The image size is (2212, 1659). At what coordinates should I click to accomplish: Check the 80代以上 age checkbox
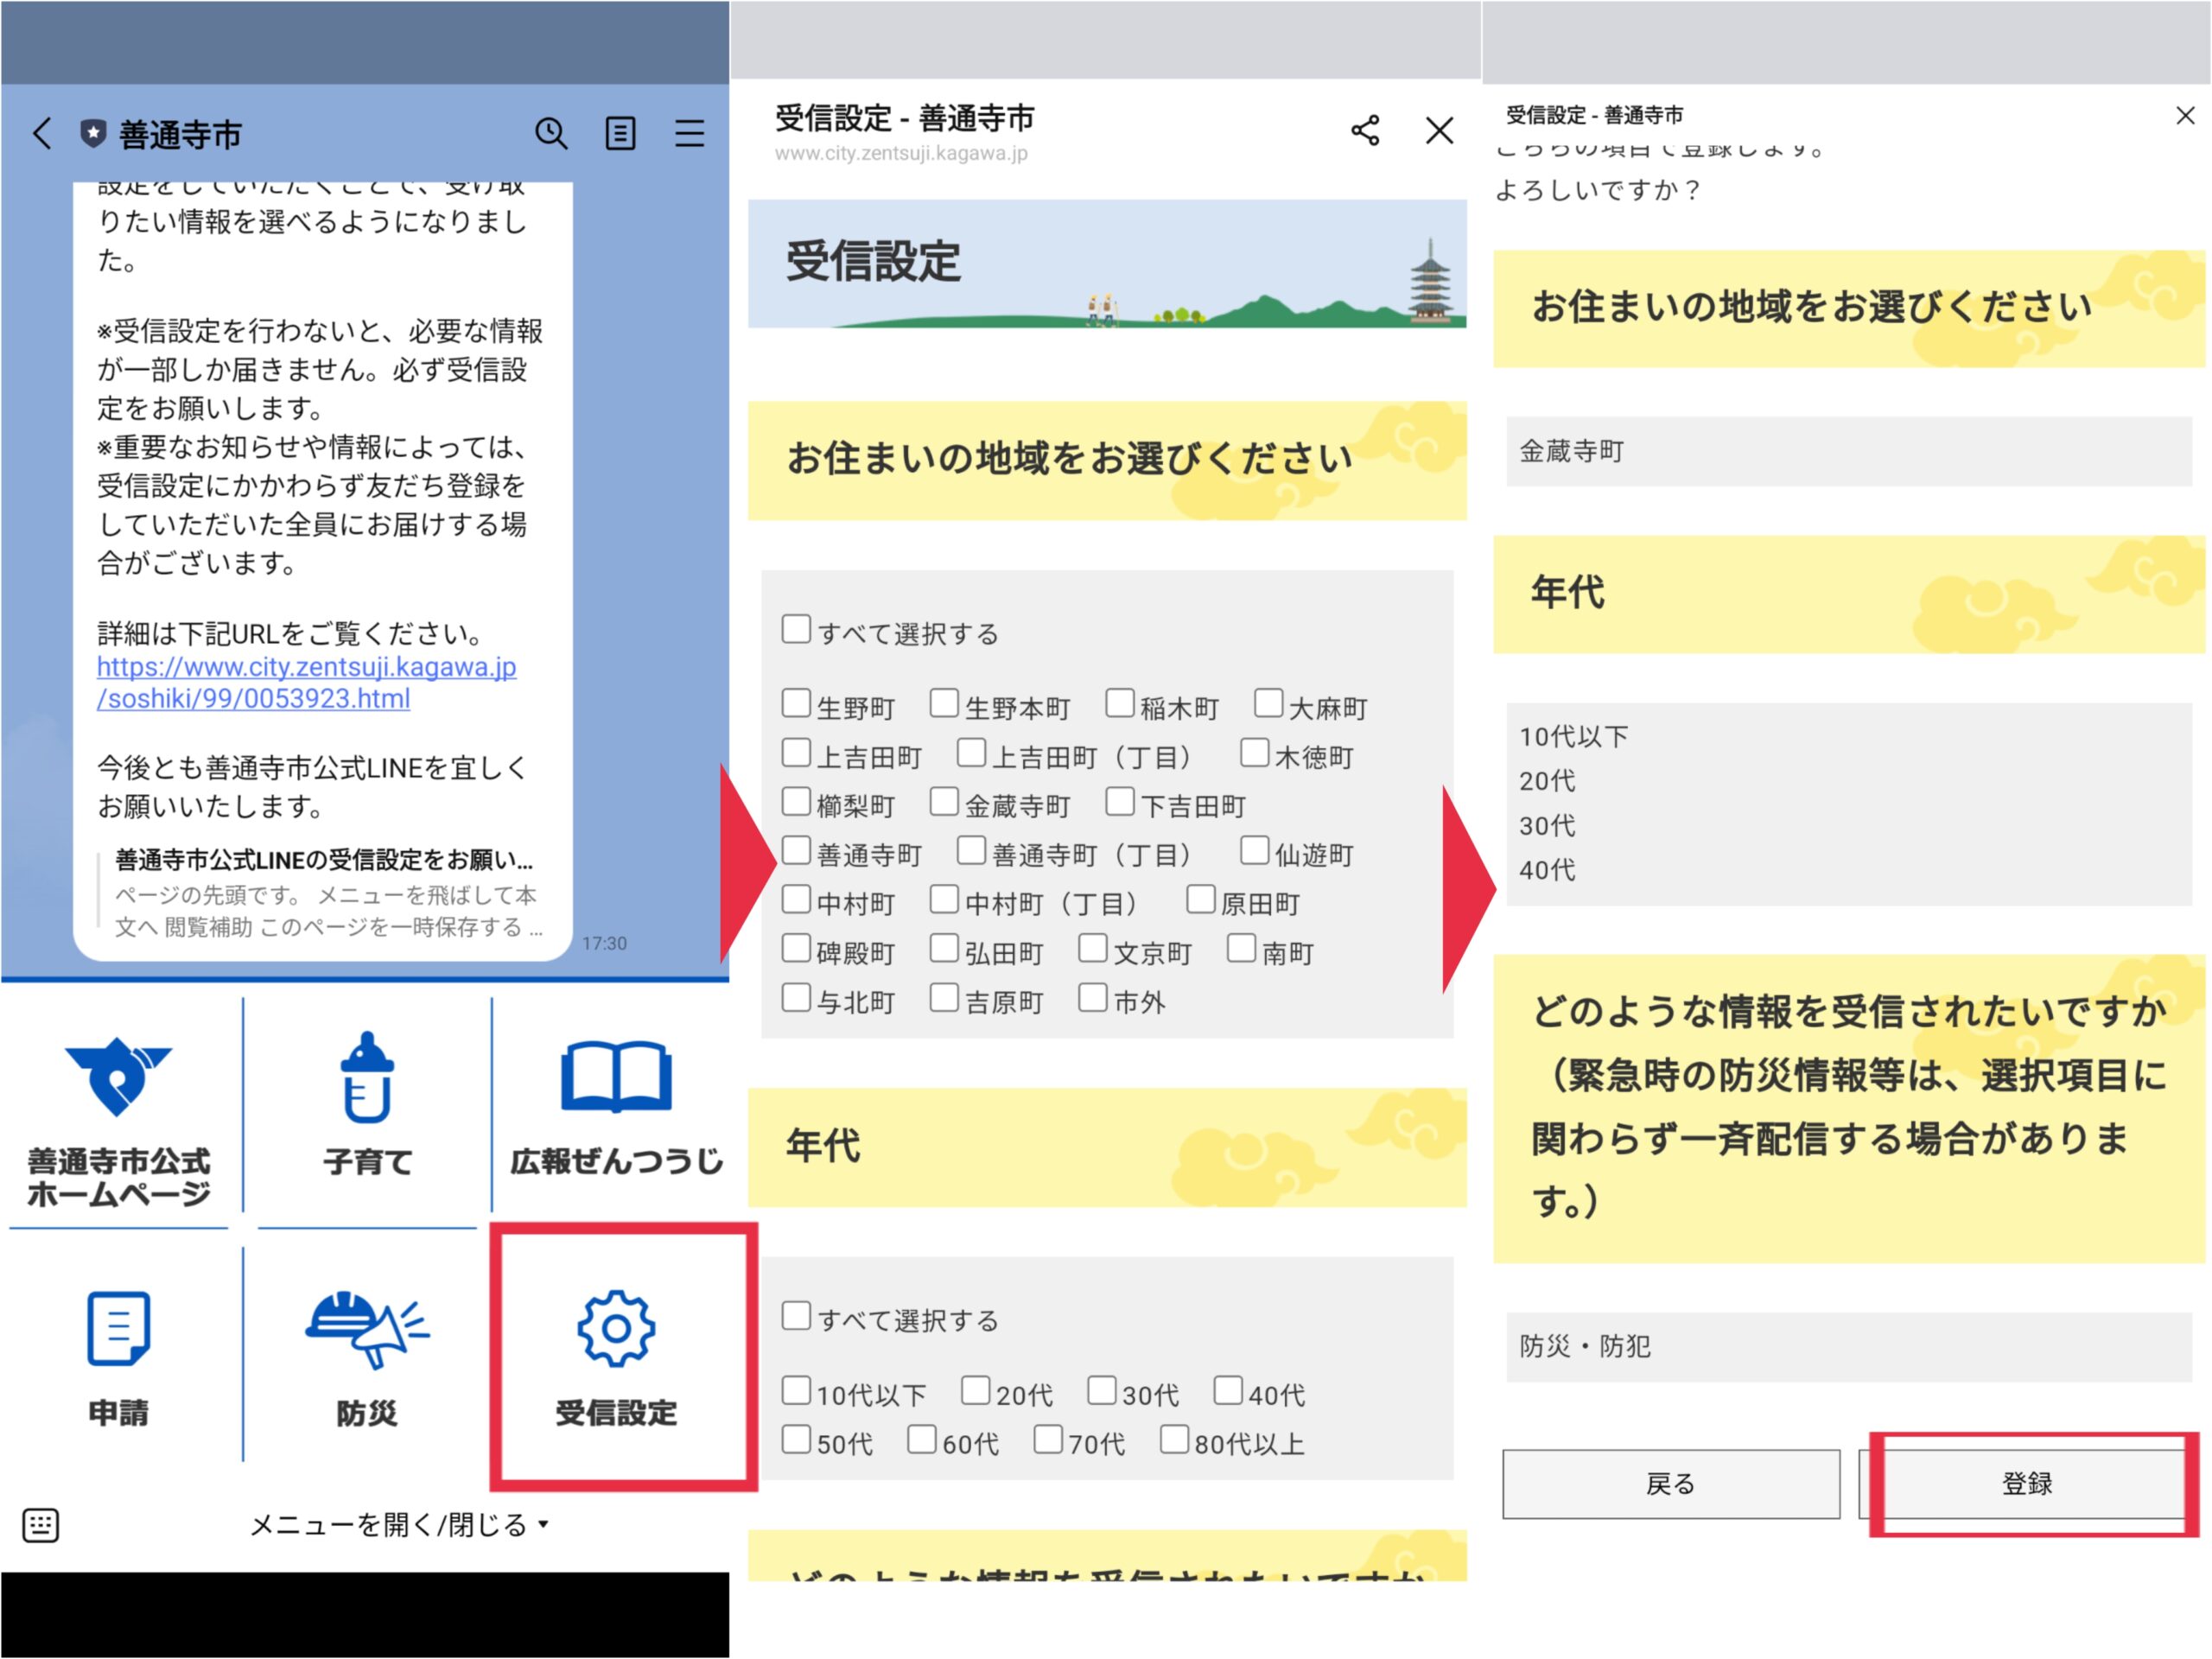point(1174,1439)
